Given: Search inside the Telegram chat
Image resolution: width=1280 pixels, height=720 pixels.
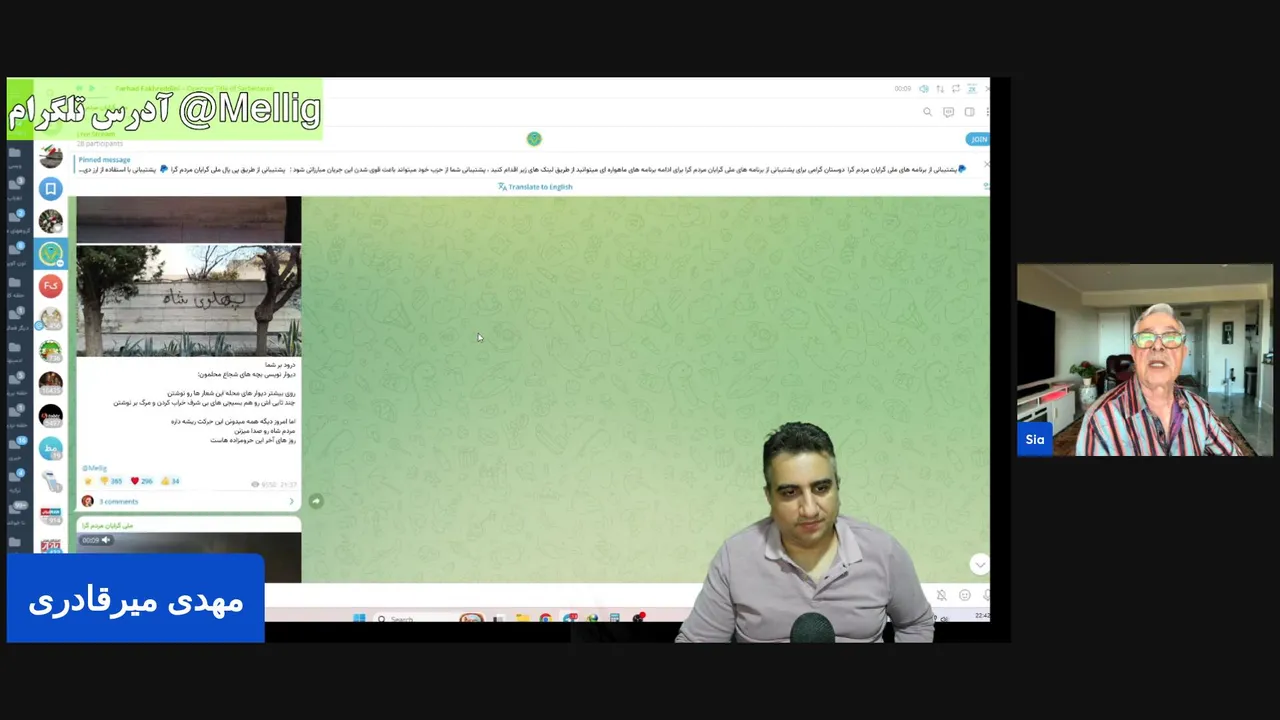Looking at the screenshot, I should tap(927, 112).
